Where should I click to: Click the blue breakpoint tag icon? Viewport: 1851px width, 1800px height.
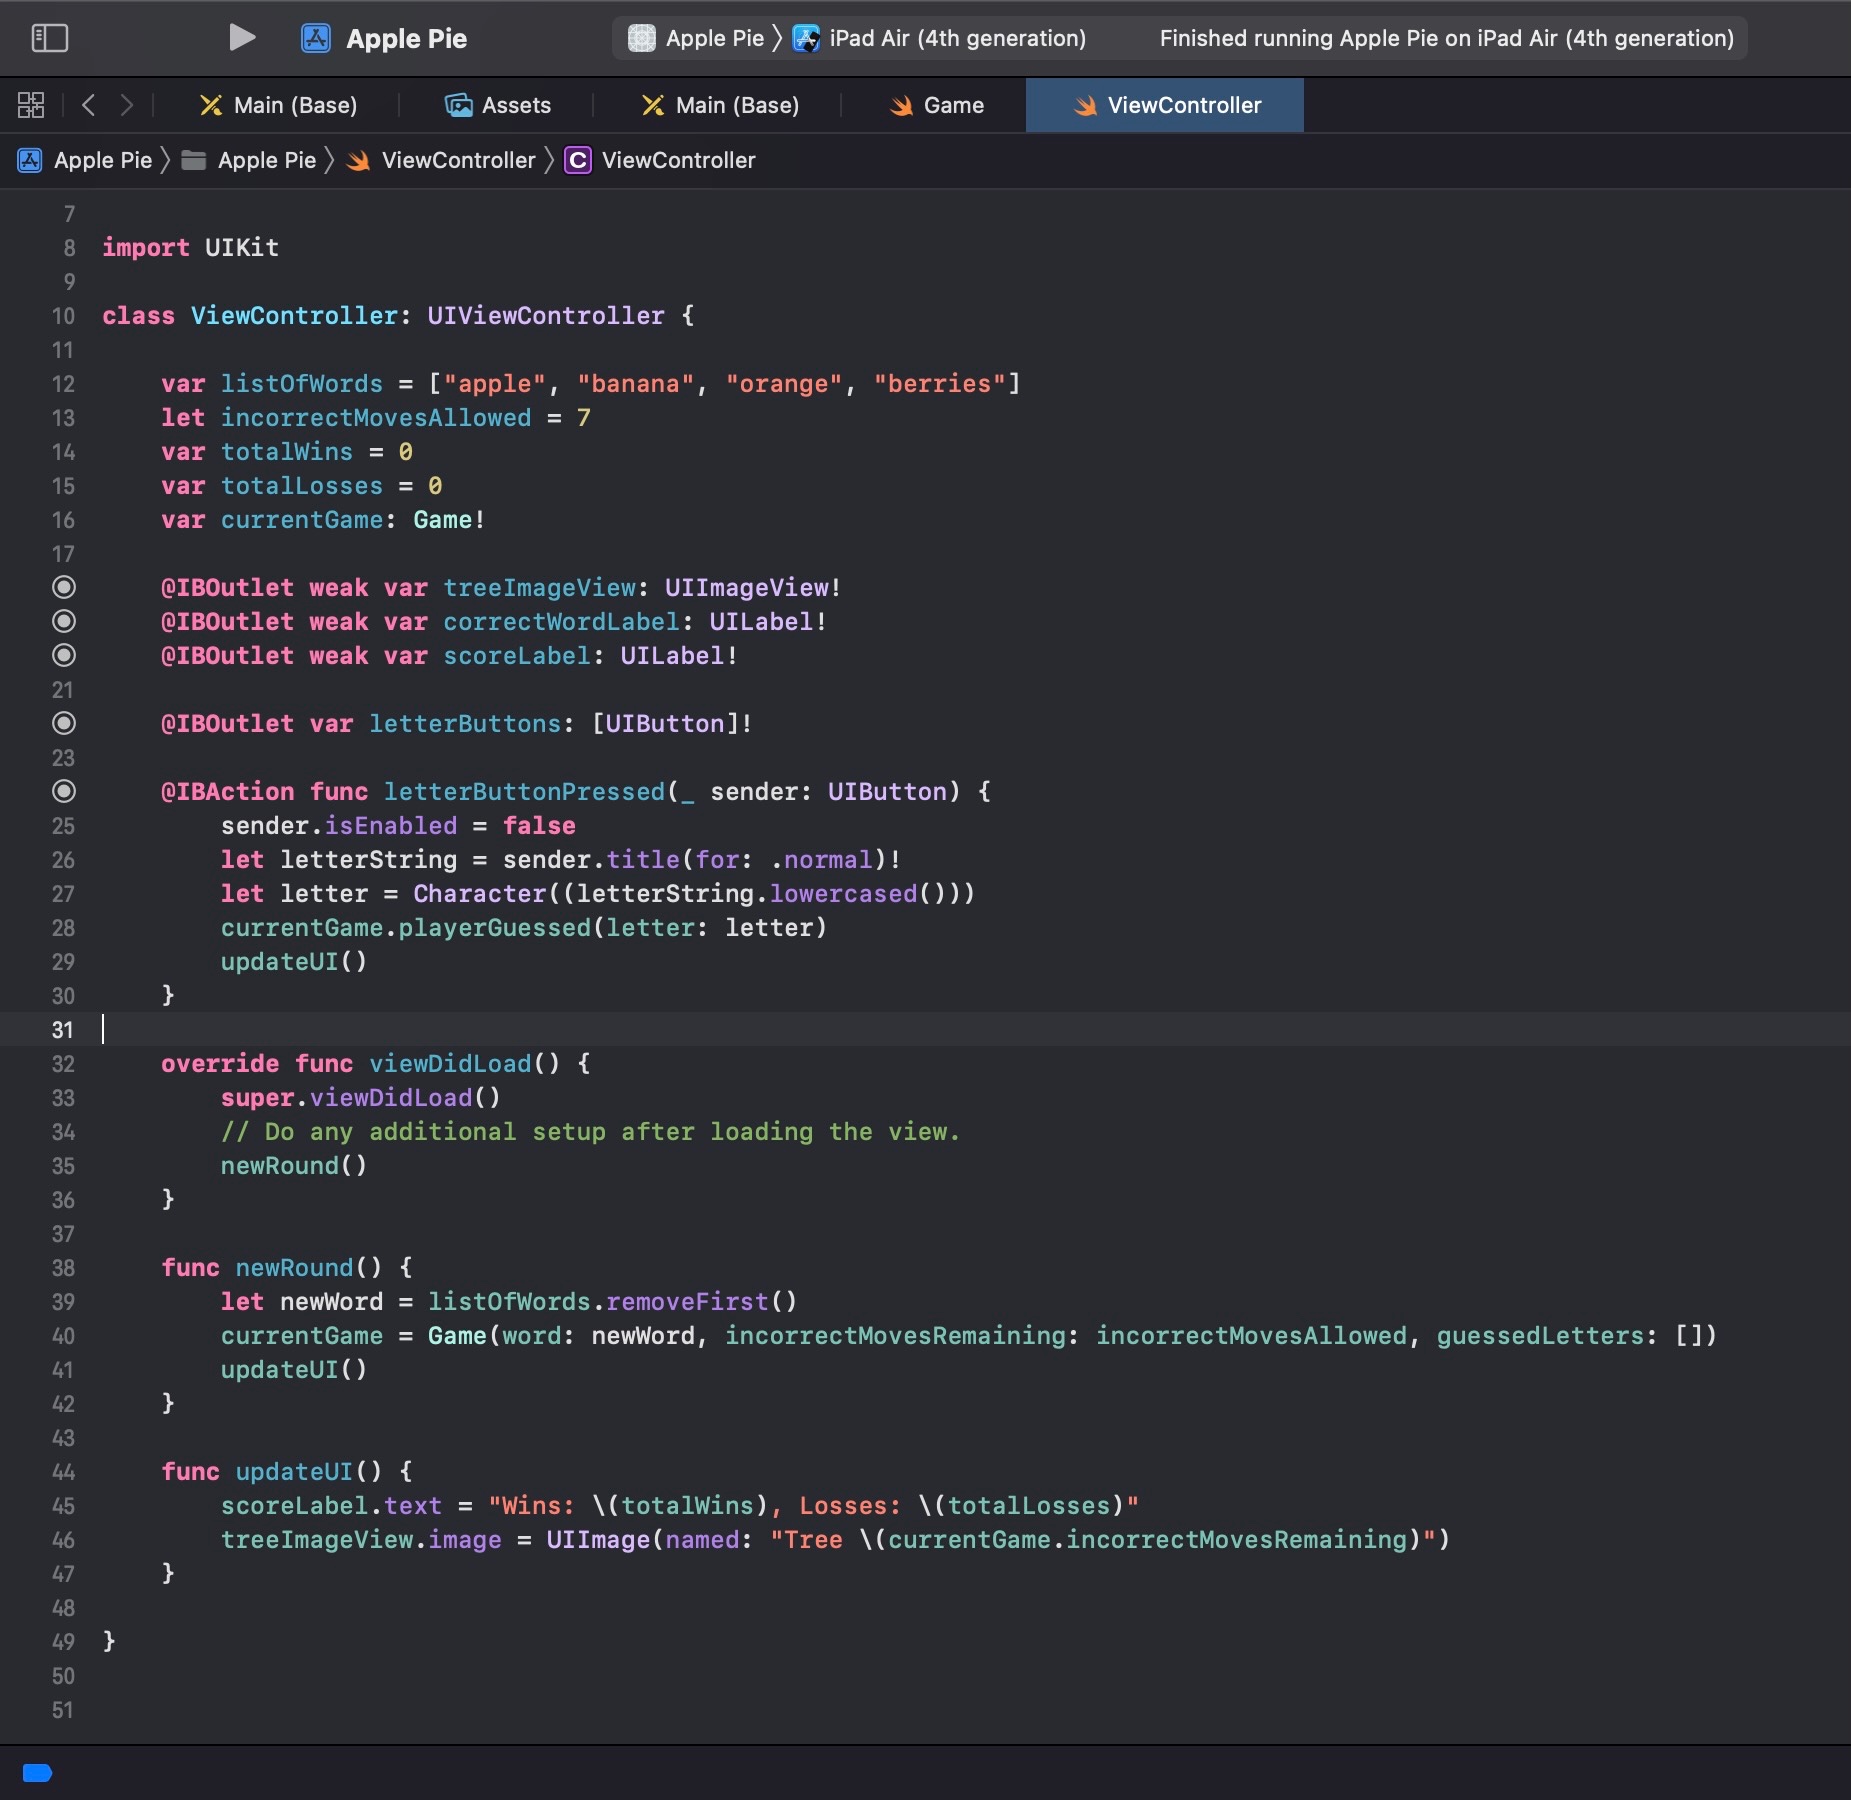point(37,1773)
